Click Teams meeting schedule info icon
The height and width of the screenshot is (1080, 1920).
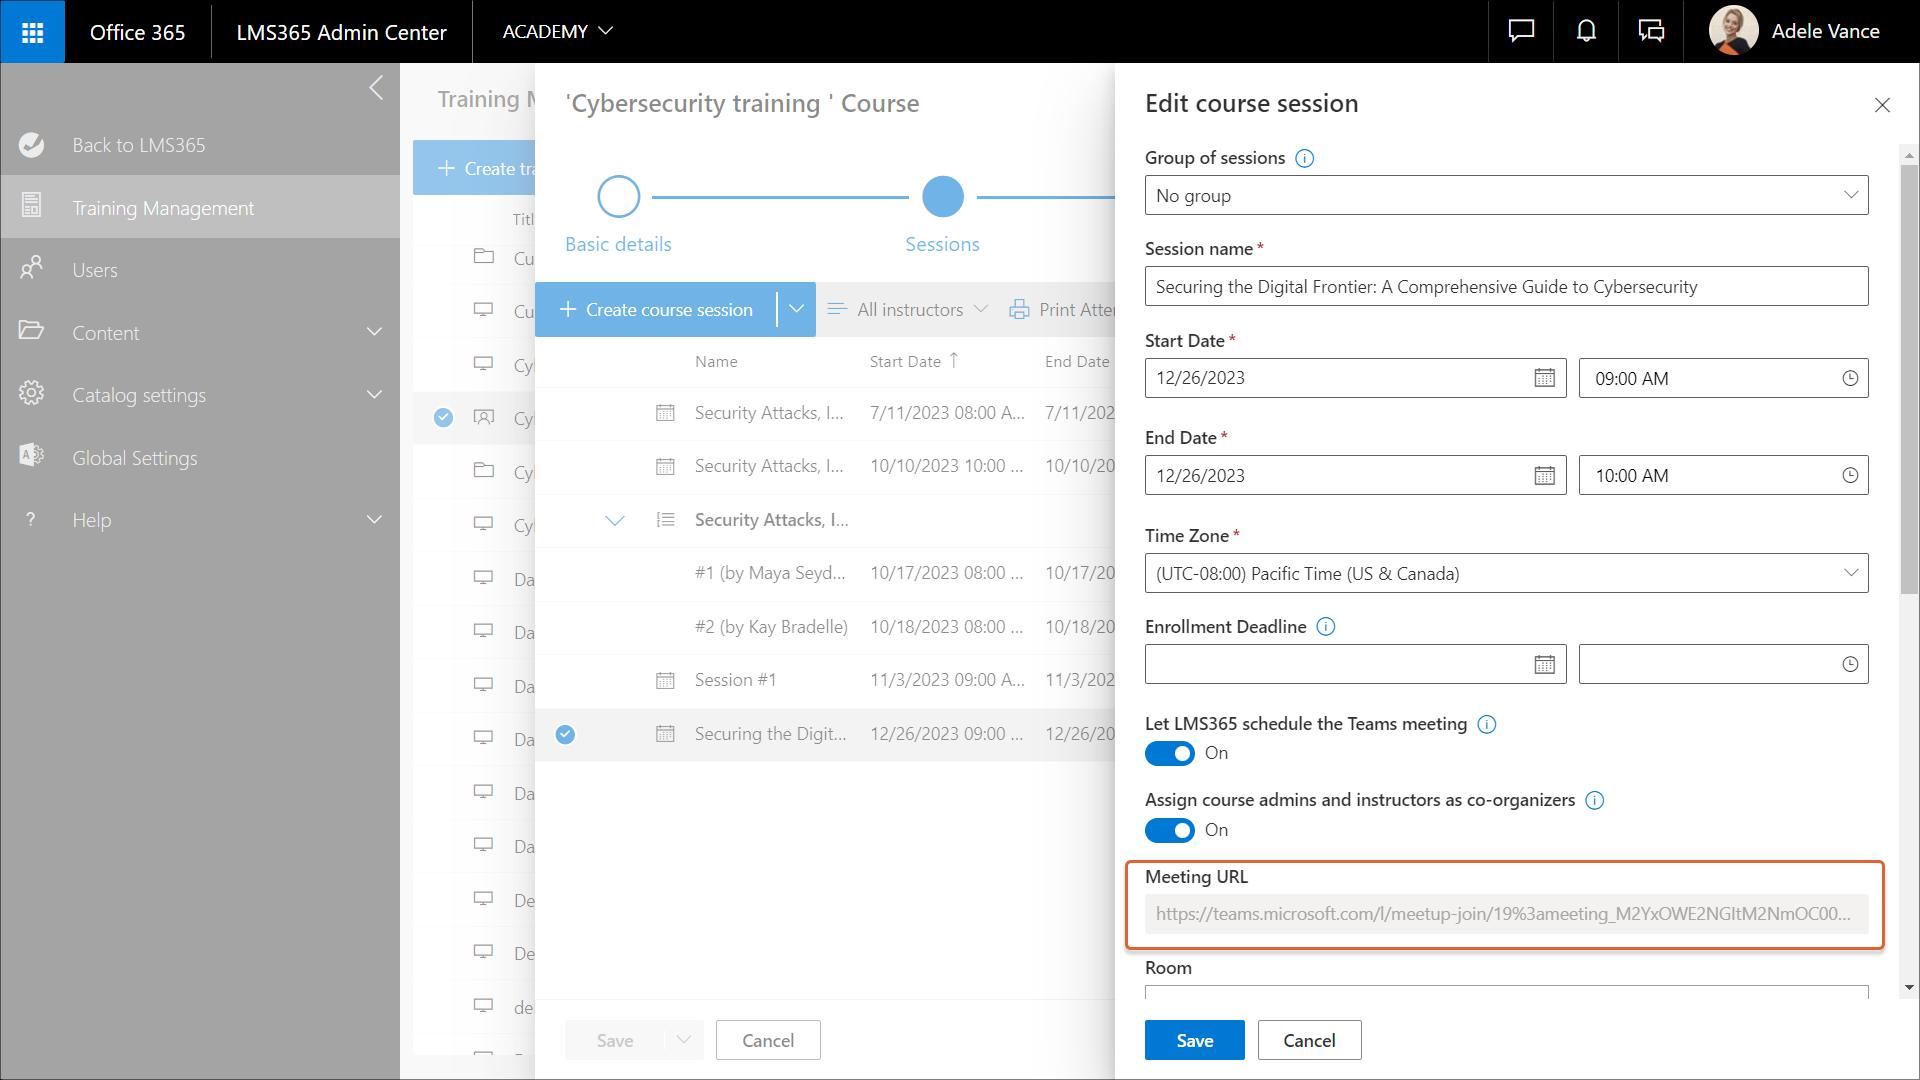pos(1487,724)
